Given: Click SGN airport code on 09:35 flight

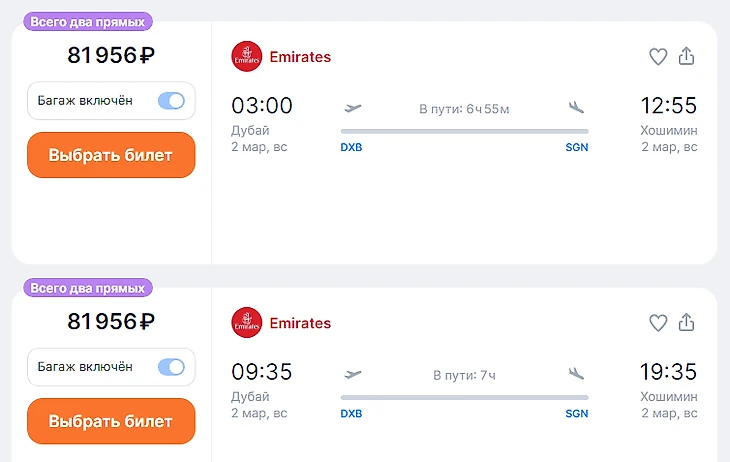Looking at the screenshot, I should (576, 413).
